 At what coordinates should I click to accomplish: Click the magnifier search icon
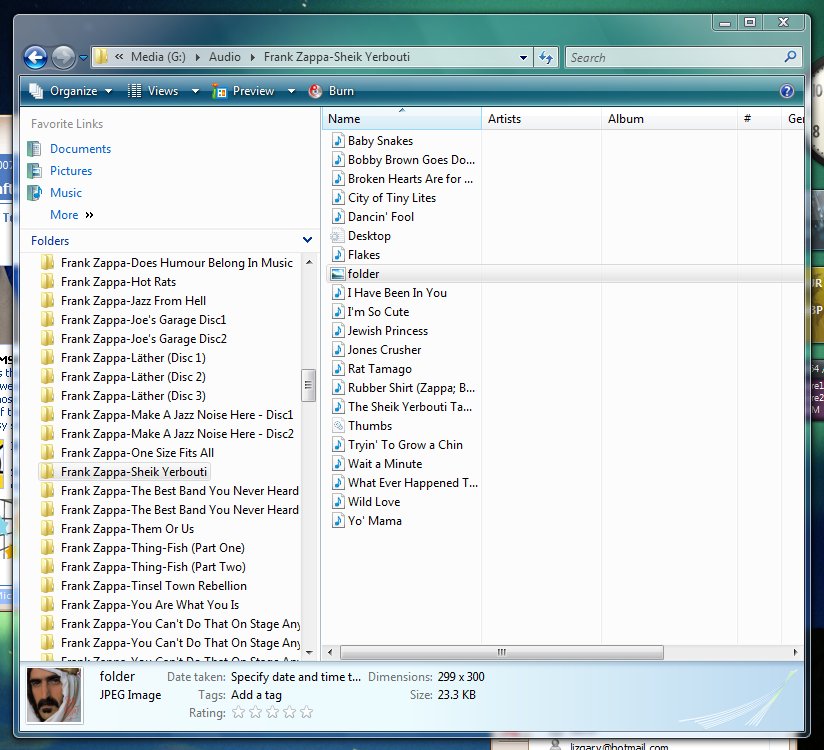790,57
